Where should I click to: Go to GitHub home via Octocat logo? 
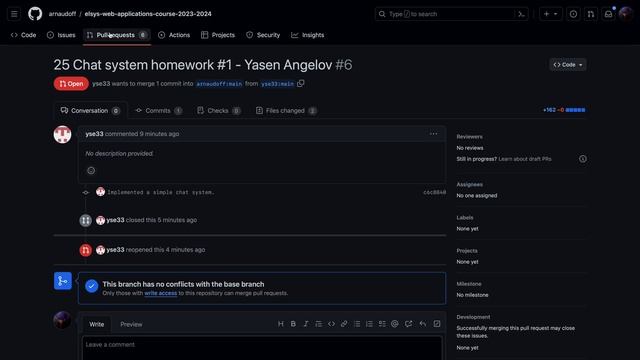pos(35,14)
